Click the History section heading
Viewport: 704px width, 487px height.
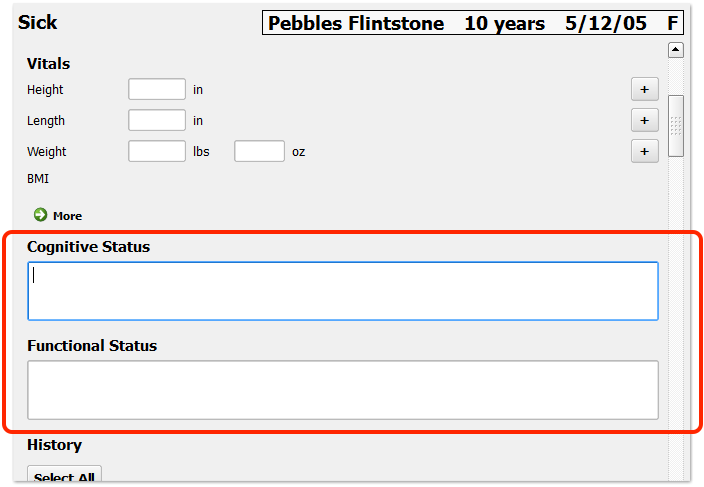[54, 445]
